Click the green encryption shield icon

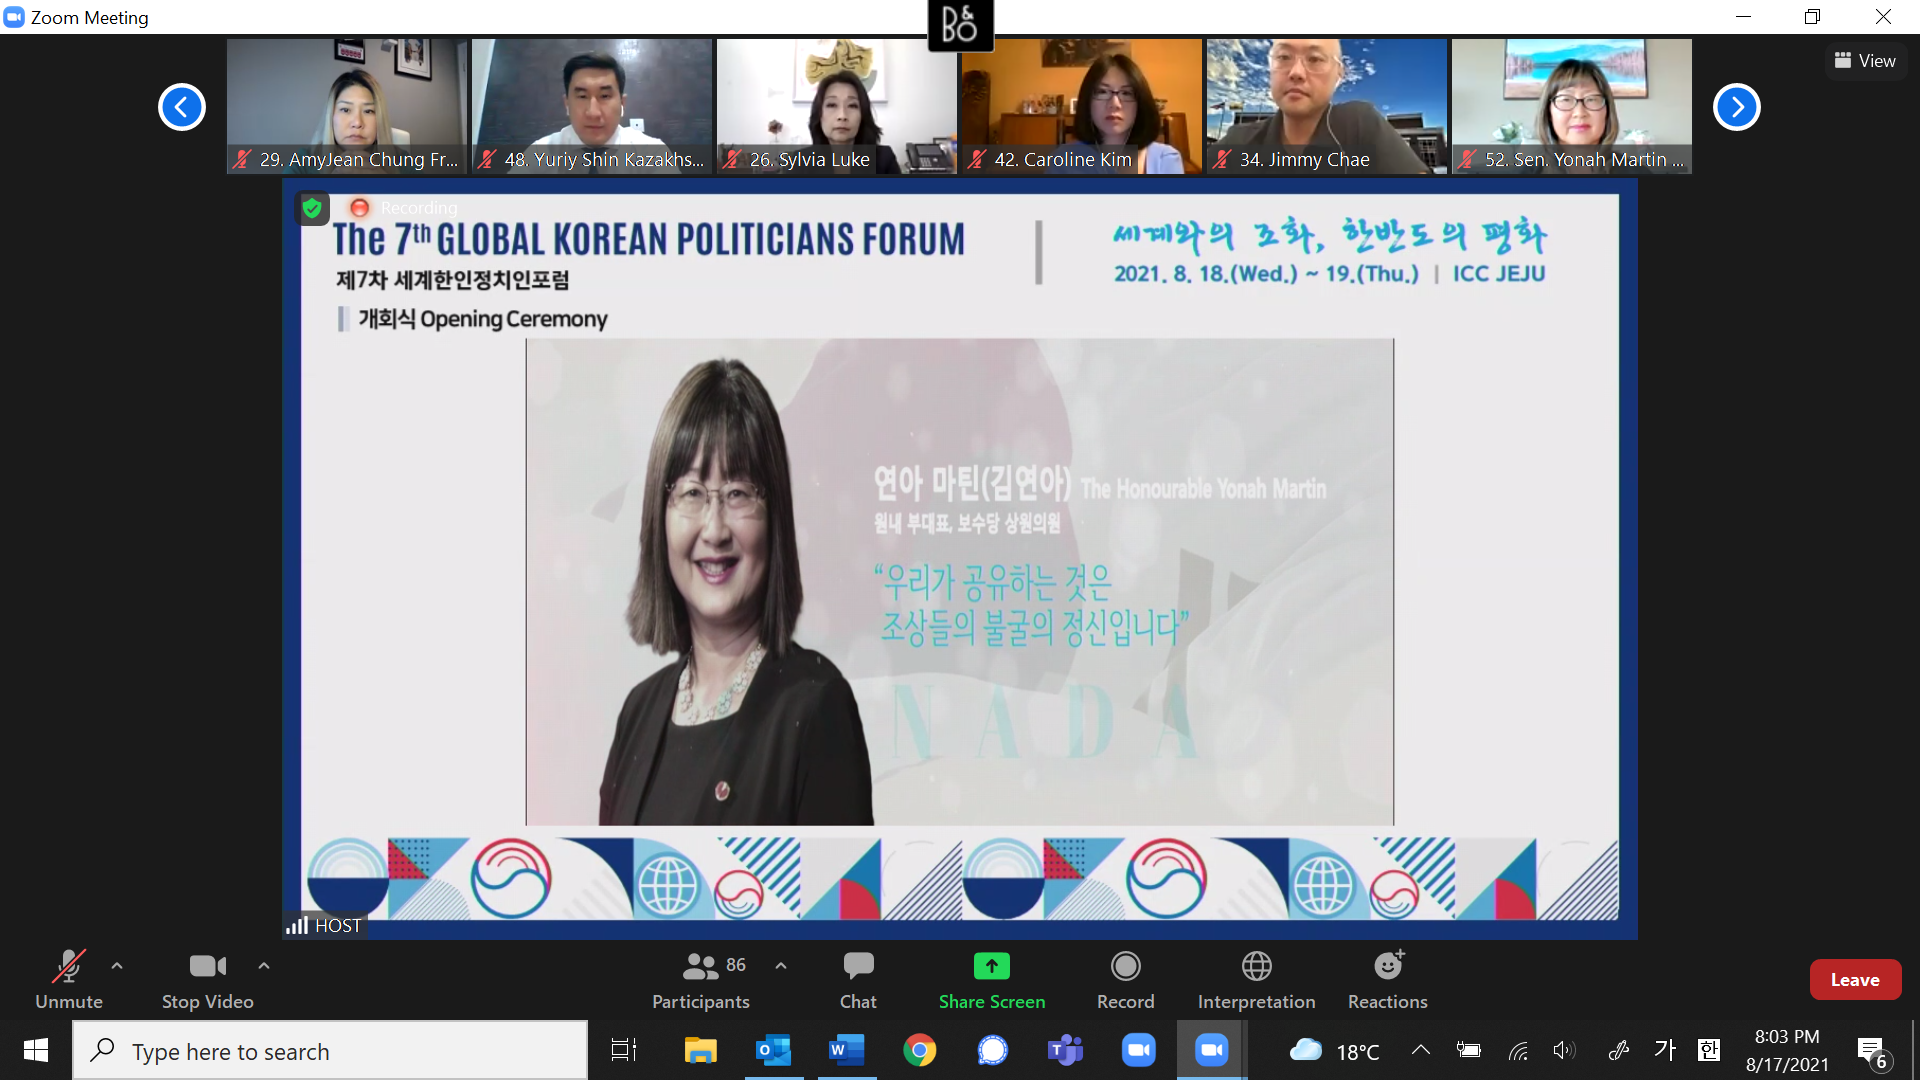coord(312,208)
